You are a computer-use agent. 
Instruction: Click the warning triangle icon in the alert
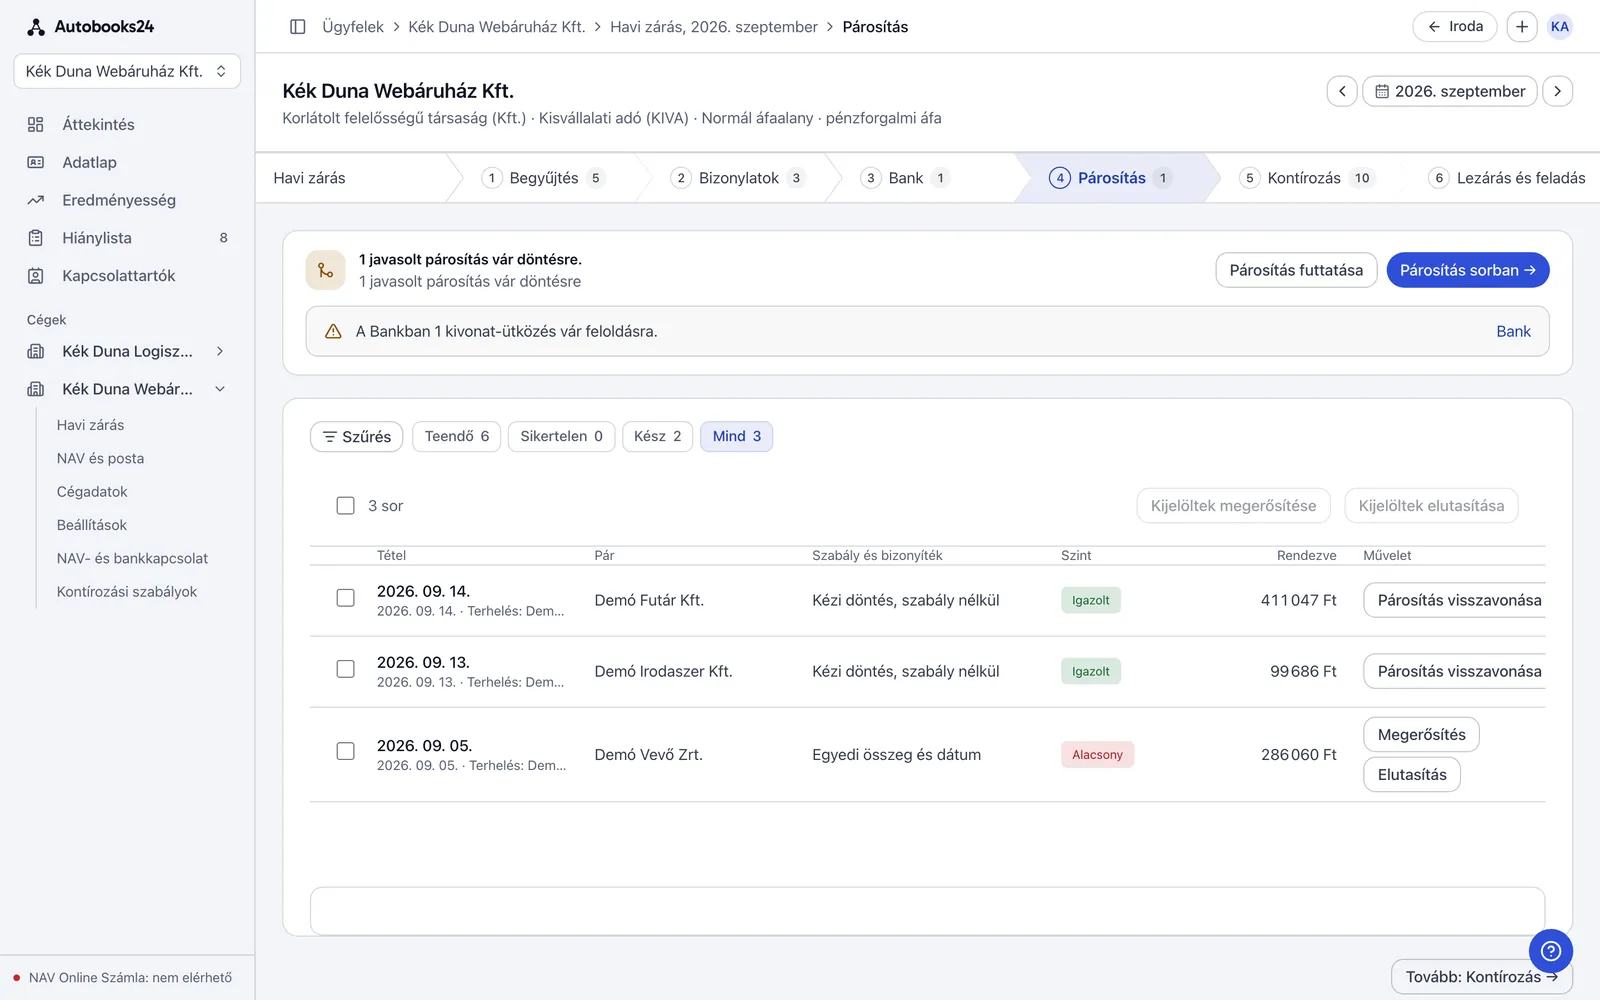(334, 331)
